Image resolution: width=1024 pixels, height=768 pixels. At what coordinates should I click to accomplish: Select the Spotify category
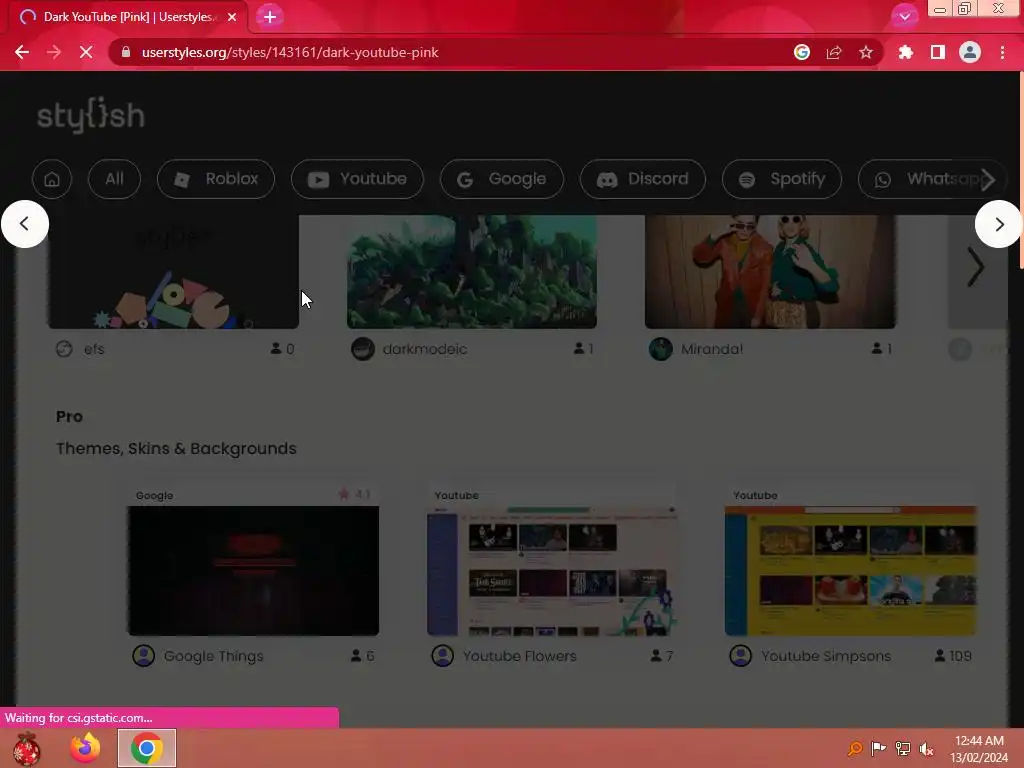point(782,179)
